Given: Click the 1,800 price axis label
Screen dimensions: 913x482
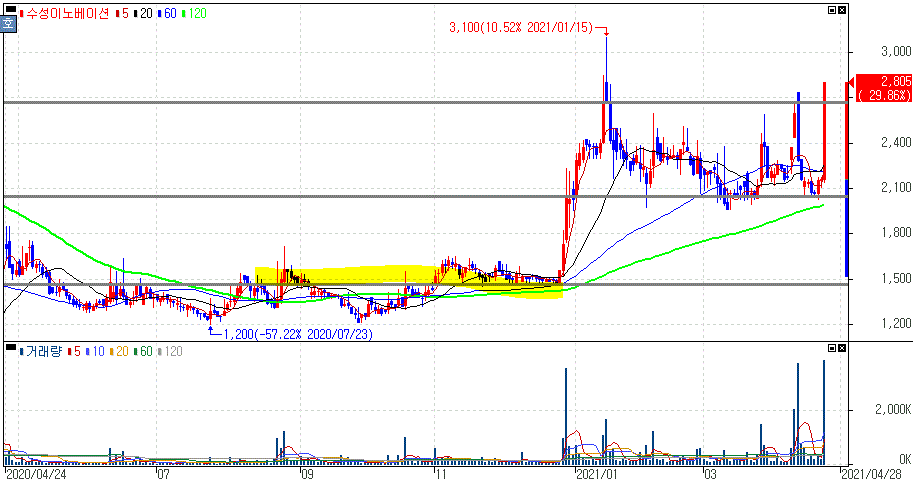Looking at the screenshot, I should (895, 233).
